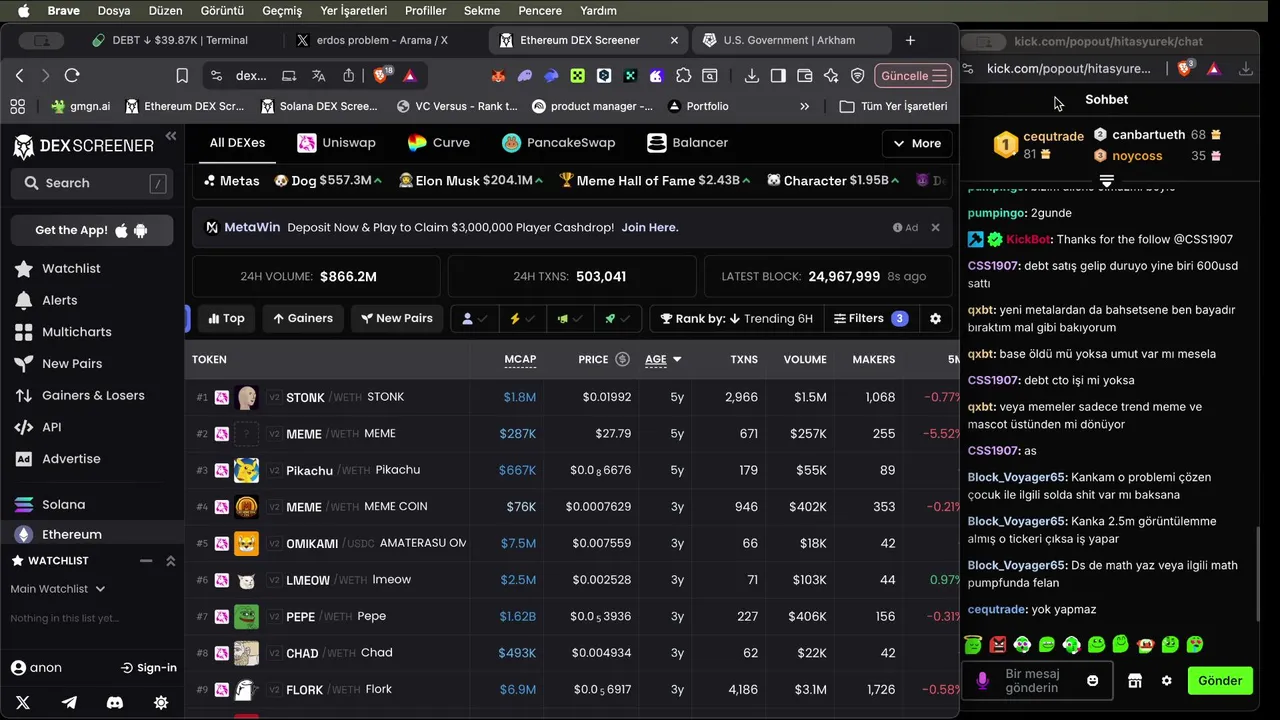Switch to U.S. Government Arkham tab
The height and width of the screenshot is (720, 1280).
tap(790, 40)
